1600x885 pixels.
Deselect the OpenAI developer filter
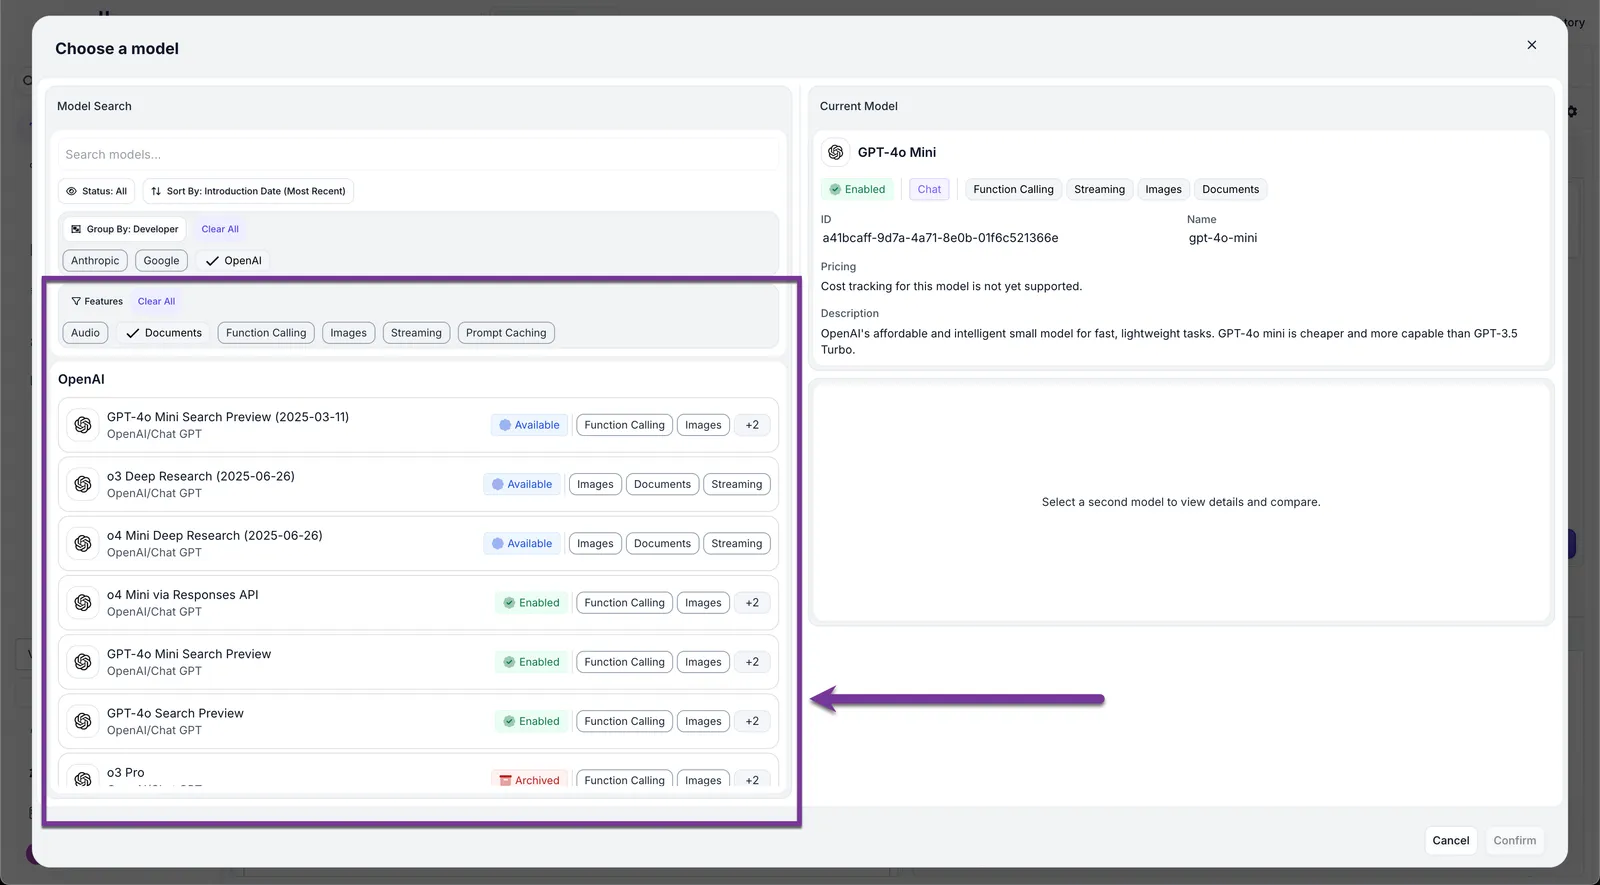tap(233, 261)
